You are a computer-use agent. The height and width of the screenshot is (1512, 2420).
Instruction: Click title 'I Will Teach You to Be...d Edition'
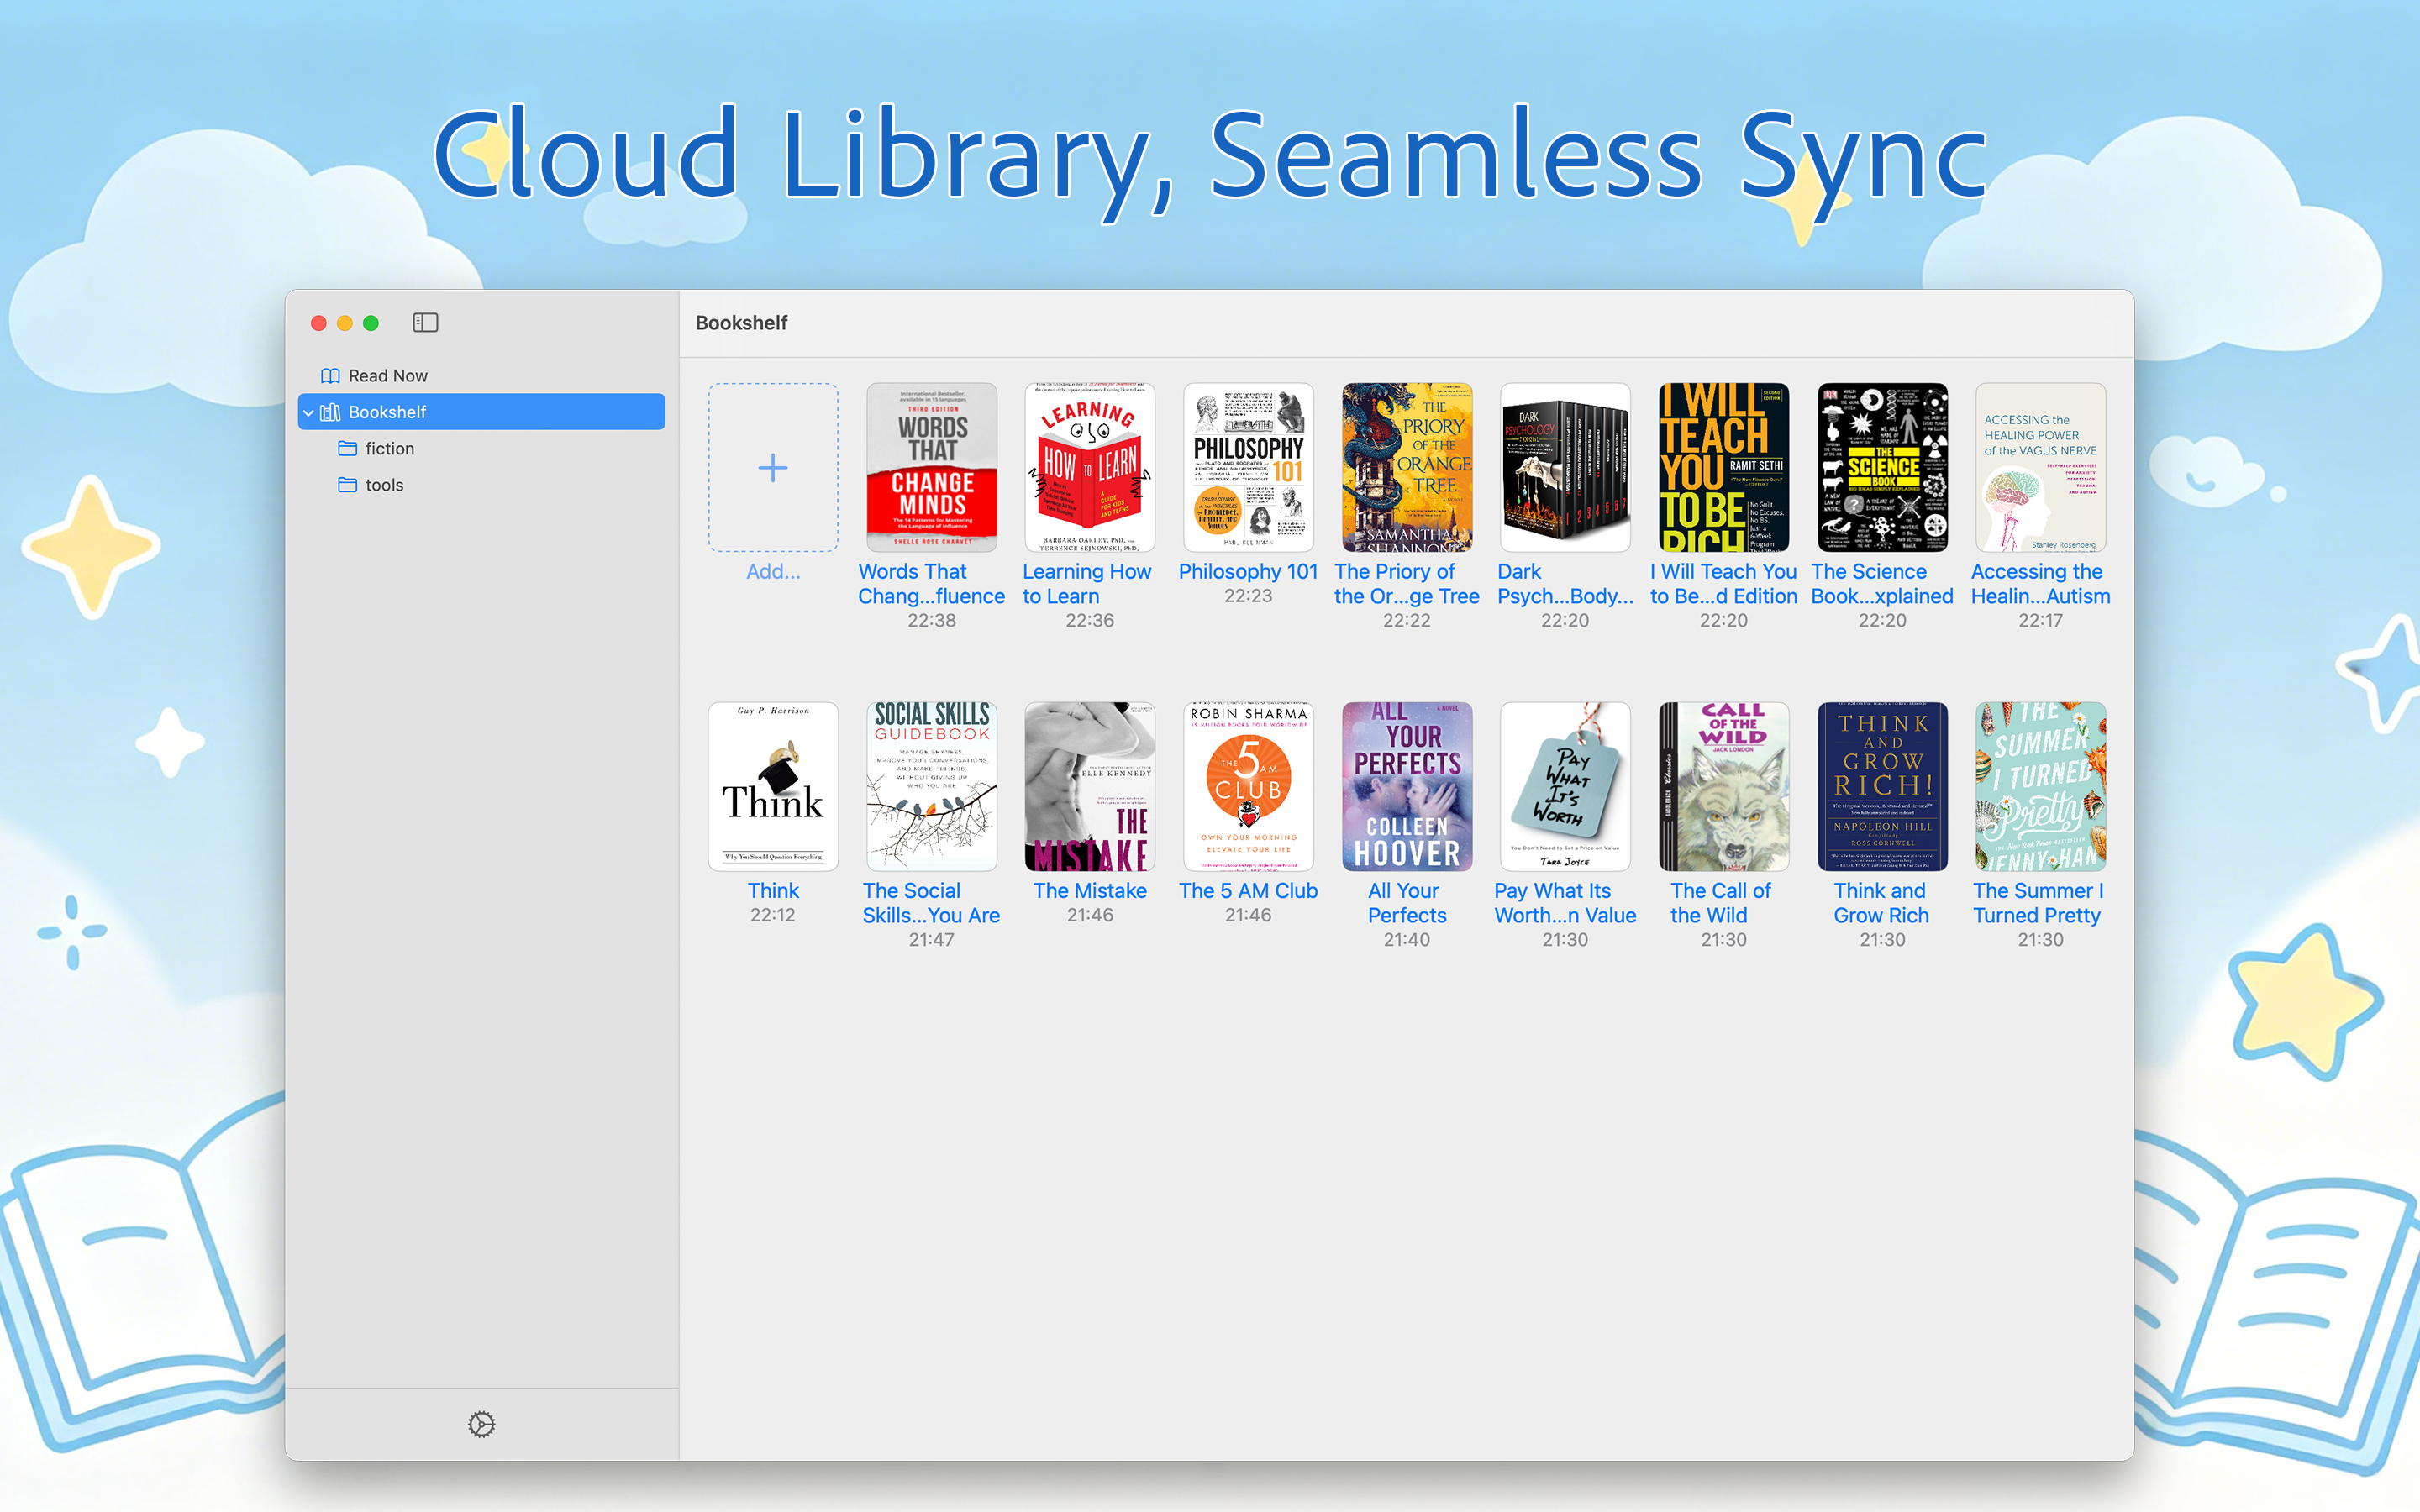pos(1724,584)
